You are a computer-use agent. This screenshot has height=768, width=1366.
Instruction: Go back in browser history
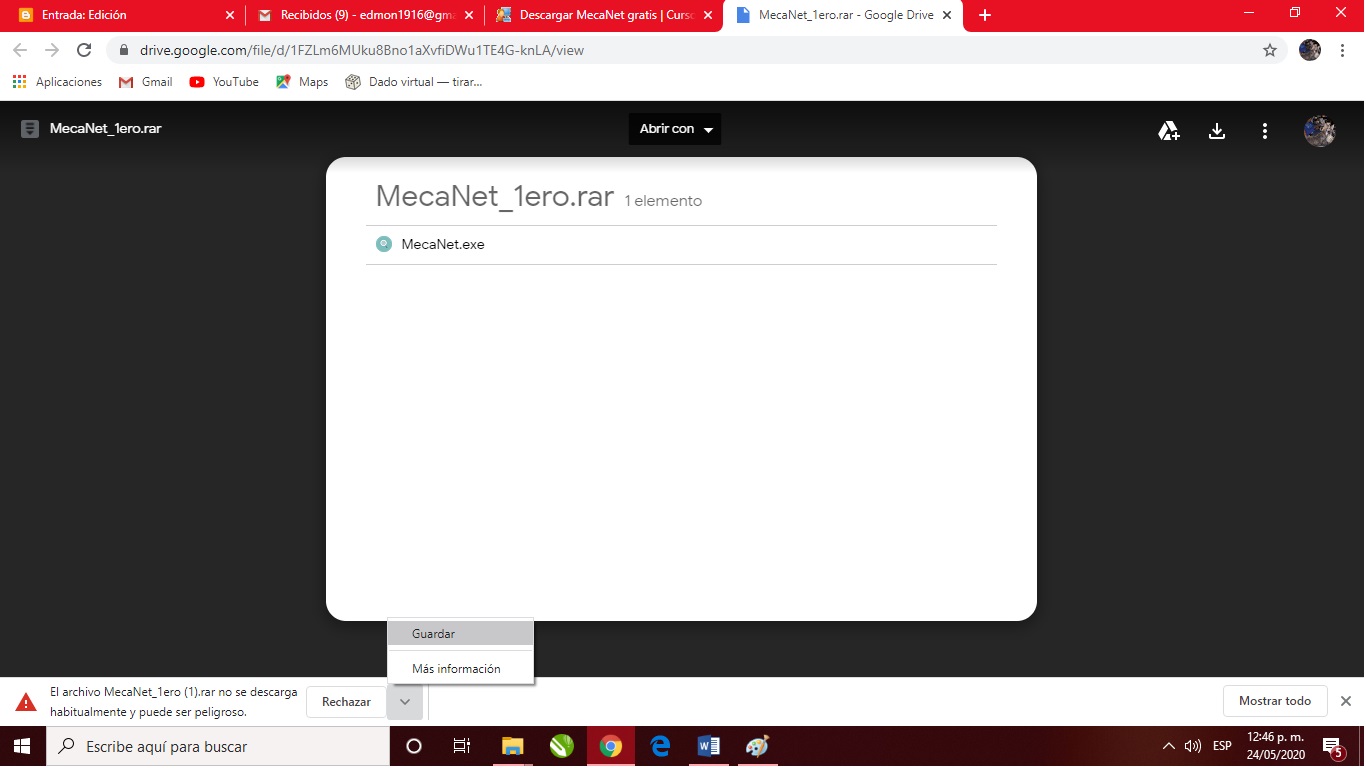[20, 50]
